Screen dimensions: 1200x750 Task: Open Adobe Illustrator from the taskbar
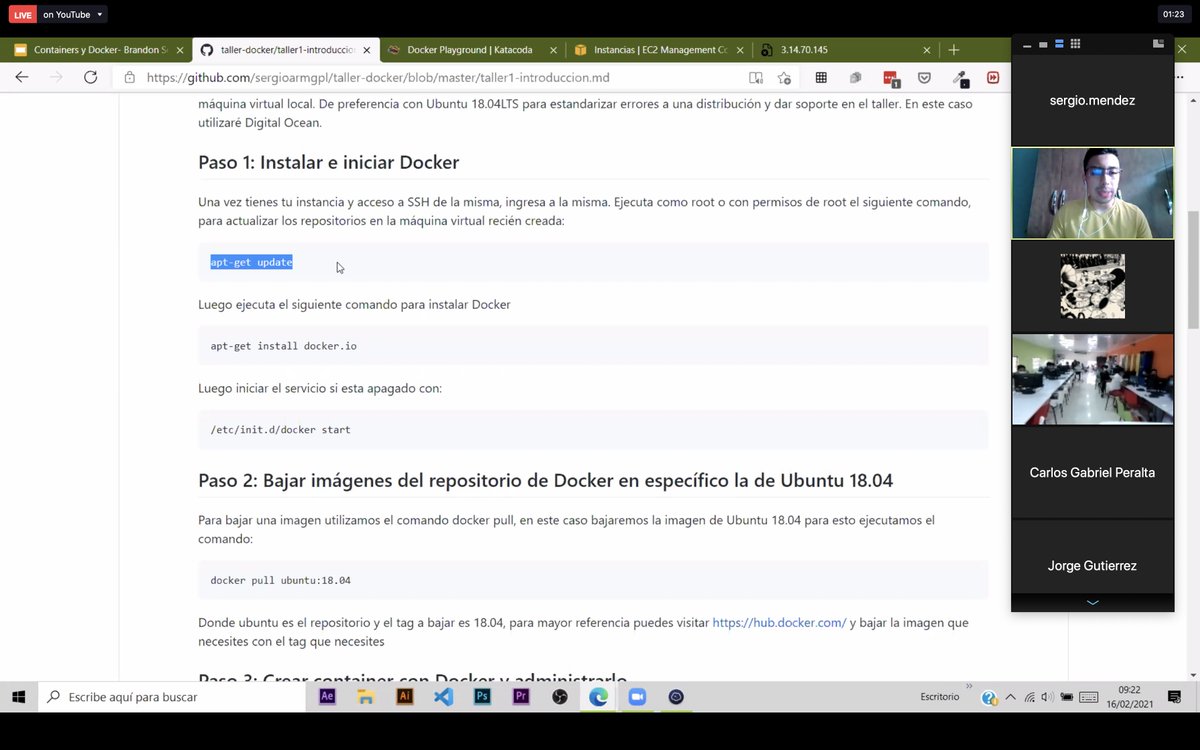tap(405, 697)
